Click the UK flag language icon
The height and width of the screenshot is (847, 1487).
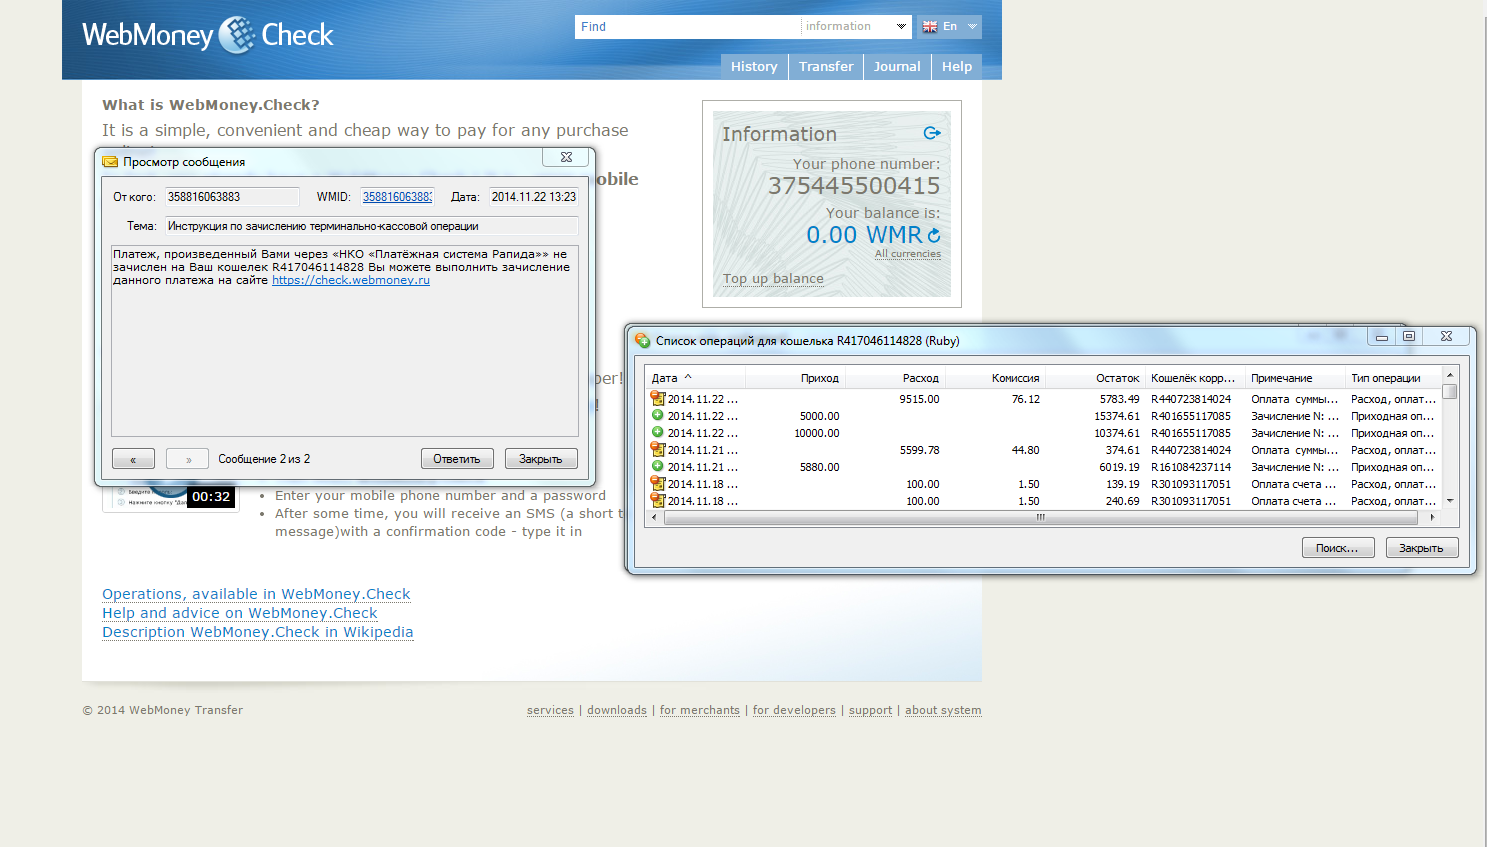point(930,27)
